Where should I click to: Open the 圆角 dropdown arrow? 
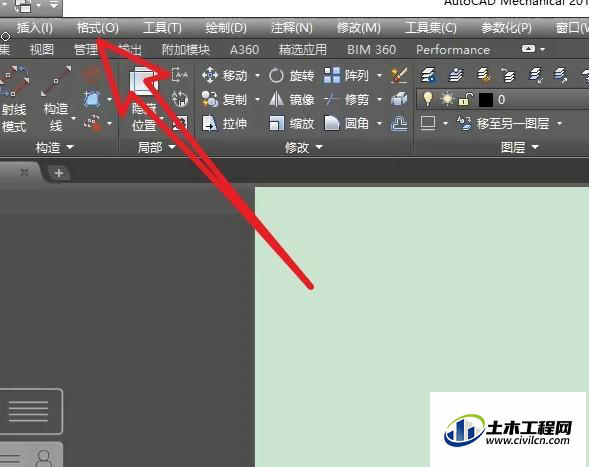click(379, 124)
